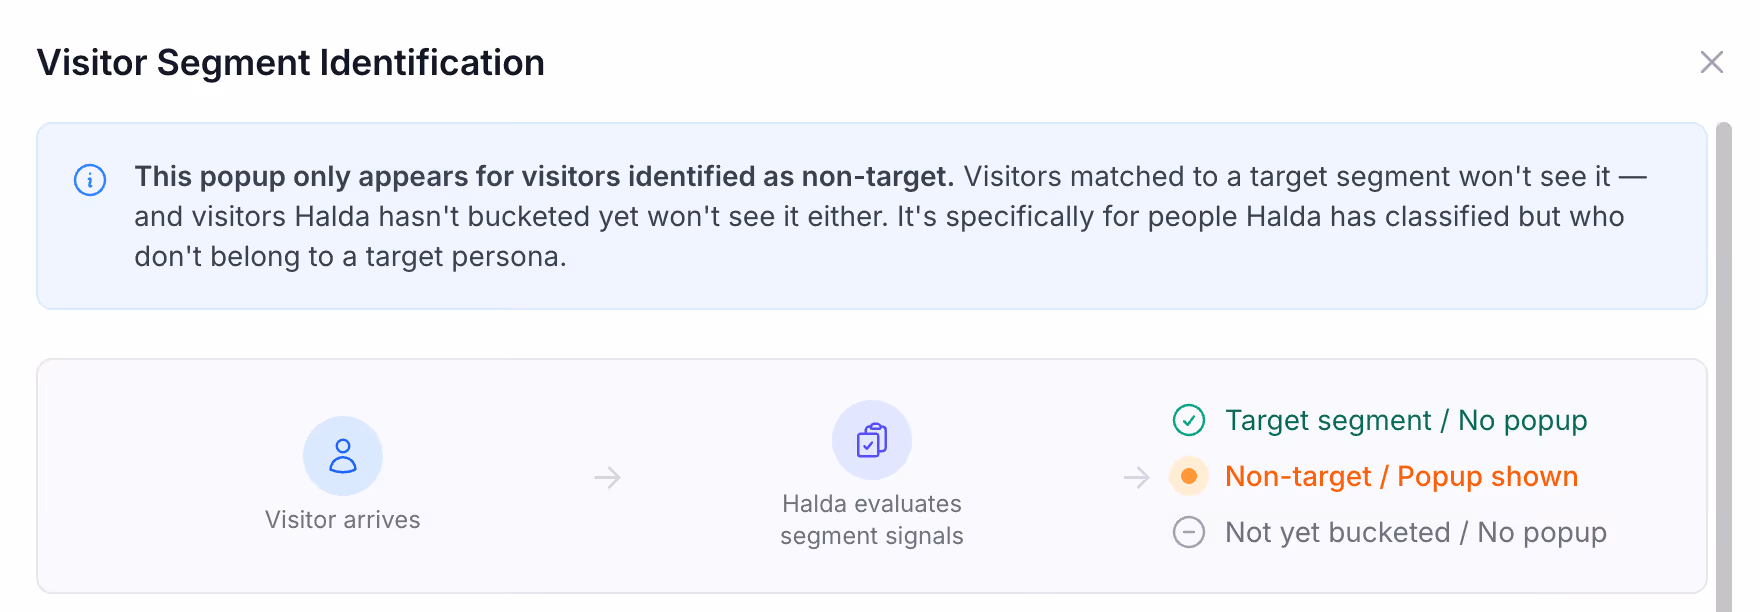Click the dialog's vertical scrollbar
This screenshot has width=1760, height=612.
[1723, 367]
